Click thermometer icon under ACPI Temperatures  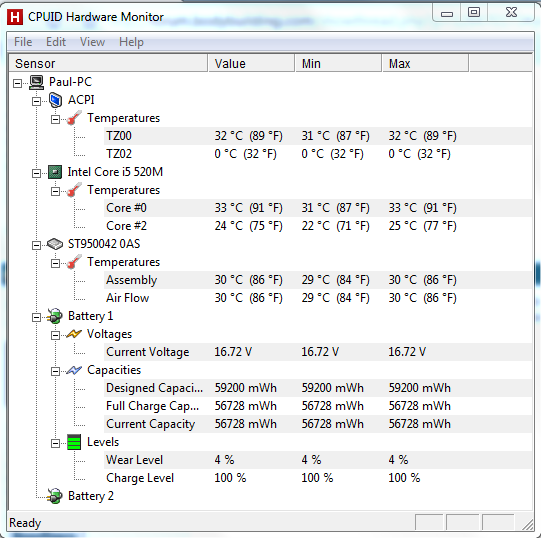click(x=74, y=118)
